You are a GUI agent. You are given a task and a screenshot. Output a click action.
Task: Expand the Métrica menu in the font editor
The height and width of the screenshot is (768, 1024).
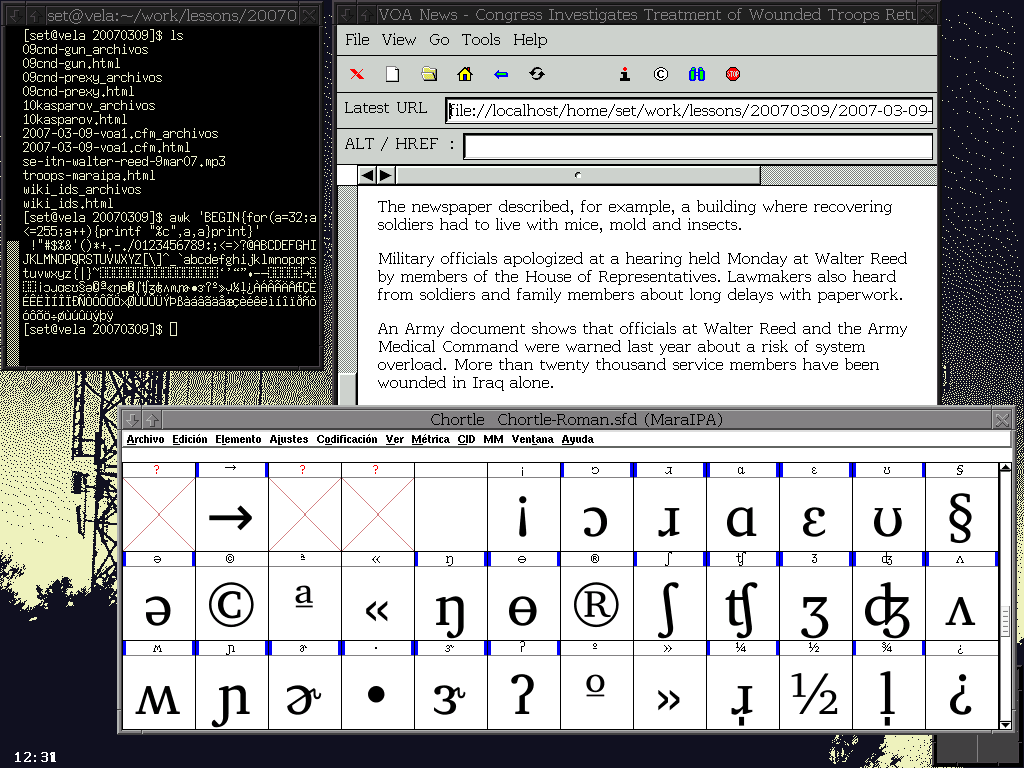[x=430, y=439]
